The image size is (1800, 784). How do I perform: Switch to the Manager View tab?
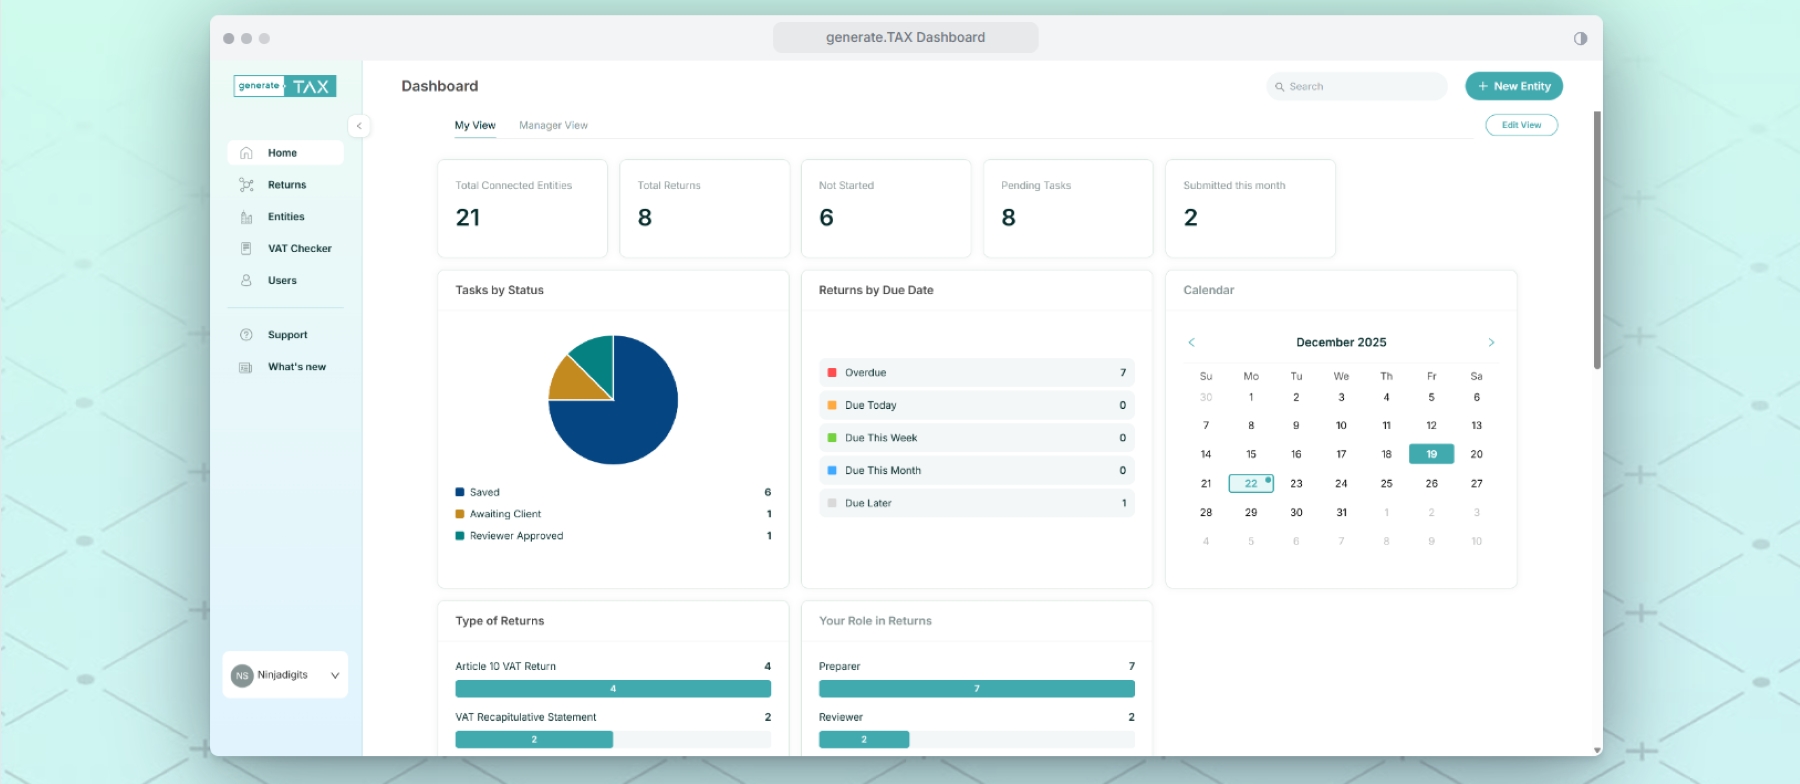point(553,125)
